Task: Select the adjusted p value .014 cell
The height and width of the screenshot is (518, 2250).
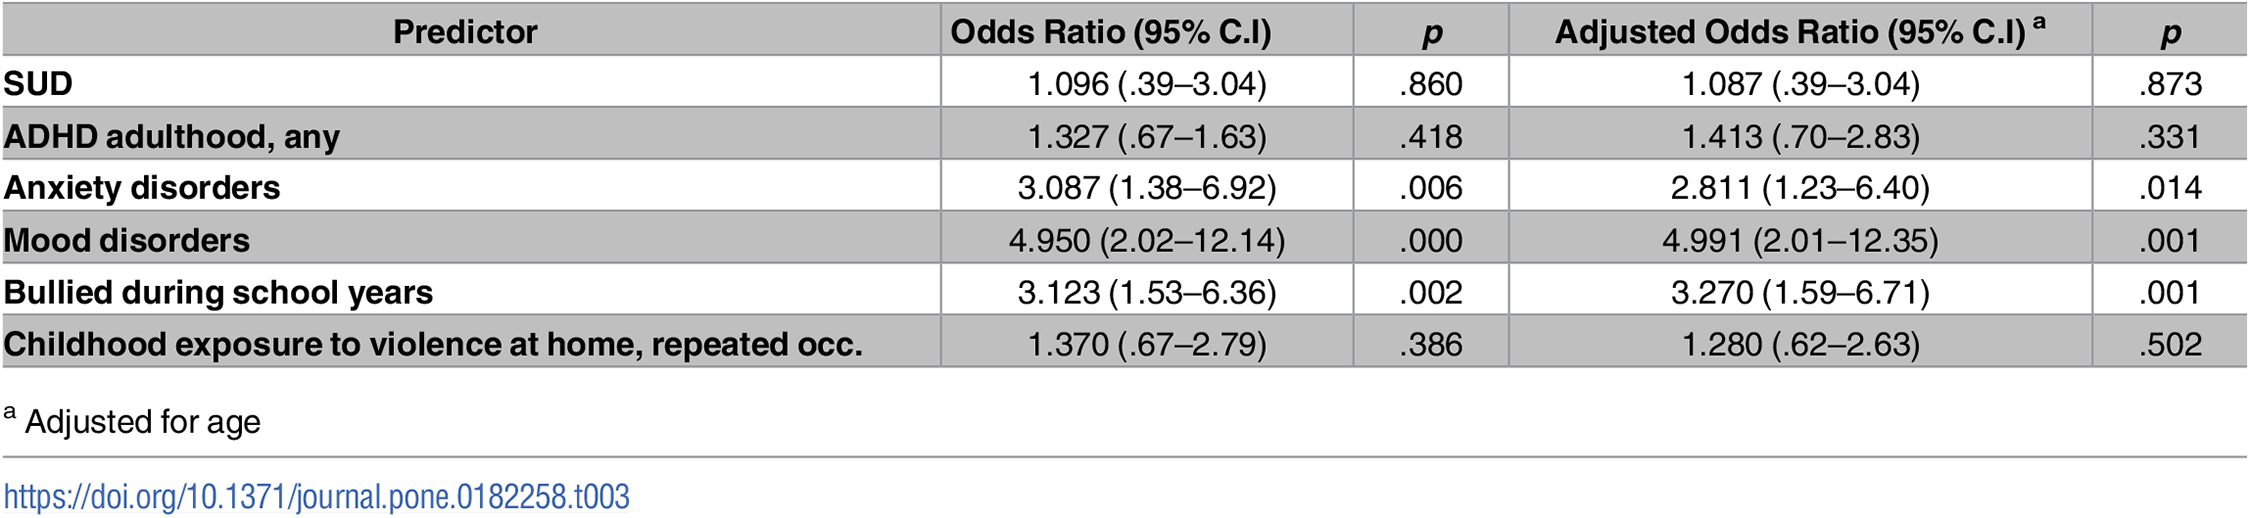Action: pyautogui.click(x=2170, y=188)
